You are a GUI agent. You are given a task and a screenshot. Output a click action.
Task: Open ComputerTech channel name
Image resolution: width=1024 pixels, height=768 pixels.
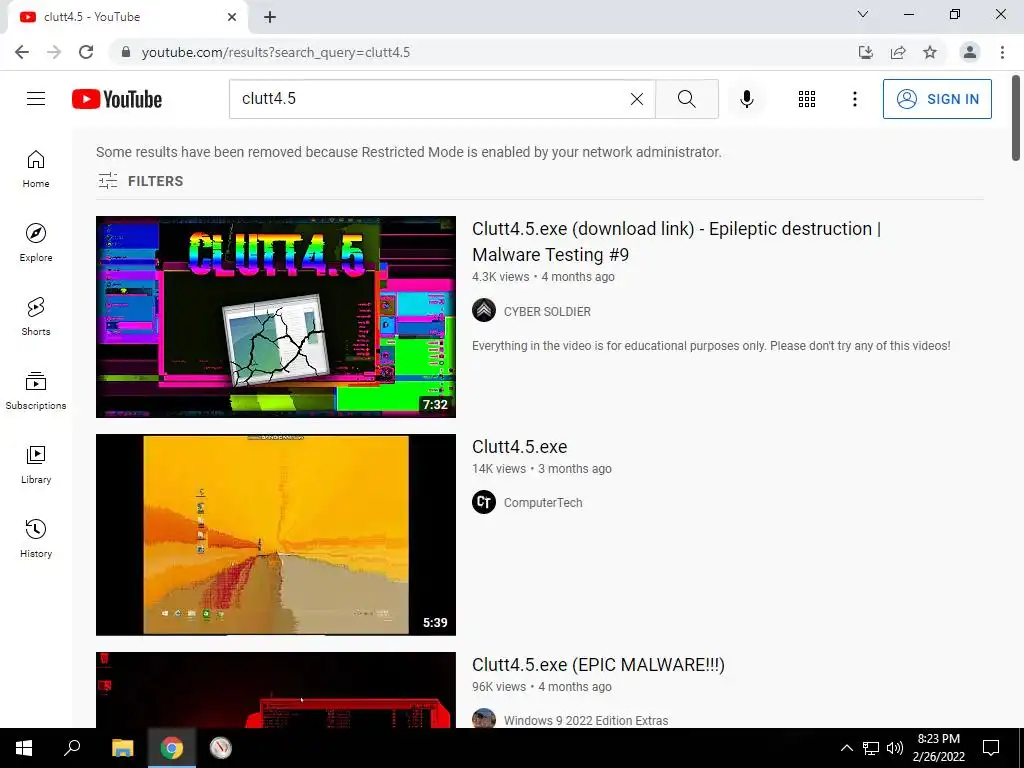point(543,503)
